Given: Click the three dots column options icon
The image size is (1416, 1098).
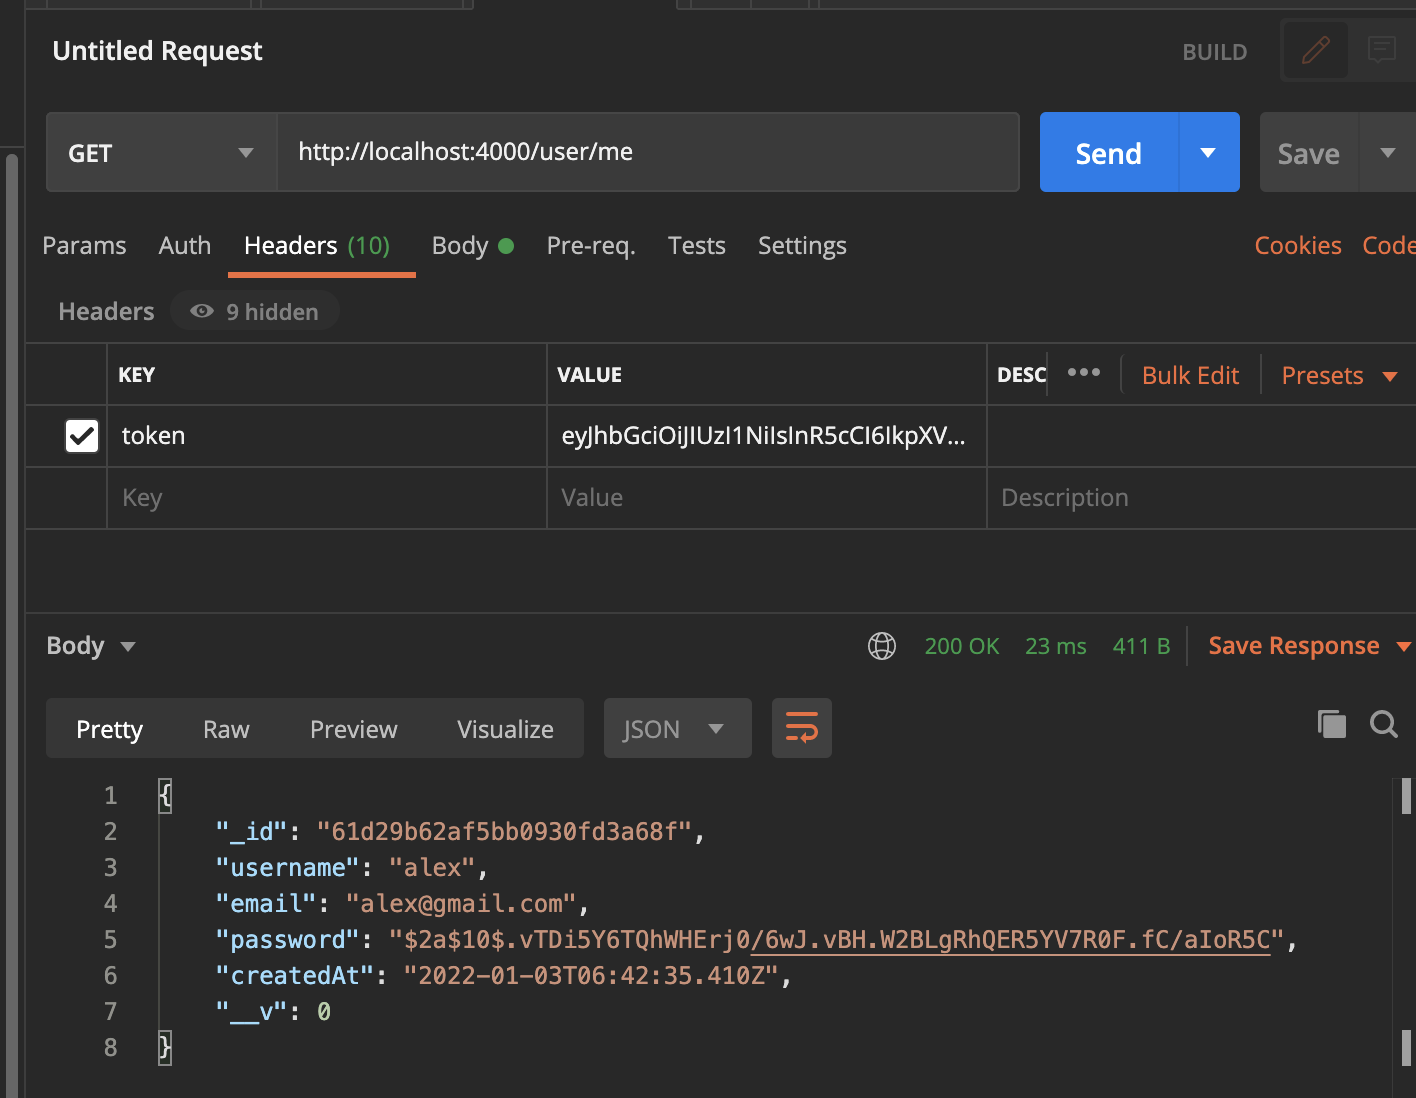Looking at the screenshot, I should pyautogui.click(x=1084, y=373).
